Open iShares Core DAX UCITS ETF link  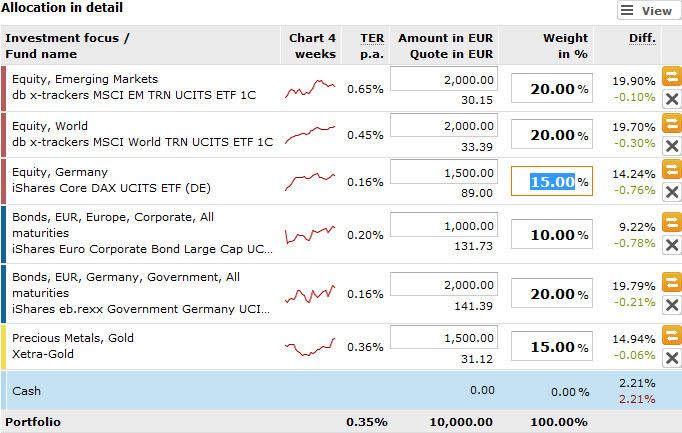(111, 187)
